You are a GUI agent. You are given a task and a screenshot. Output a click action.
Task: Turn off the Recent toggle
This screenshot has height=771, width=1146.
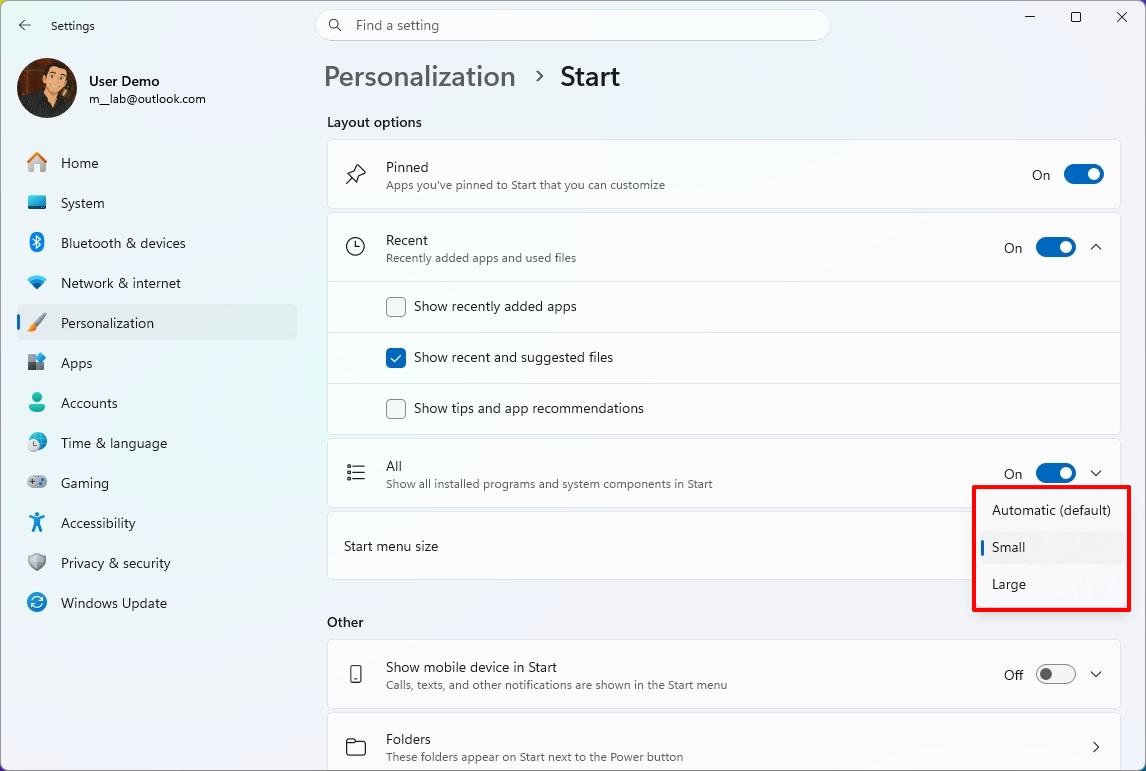(x=1055, y=248)
